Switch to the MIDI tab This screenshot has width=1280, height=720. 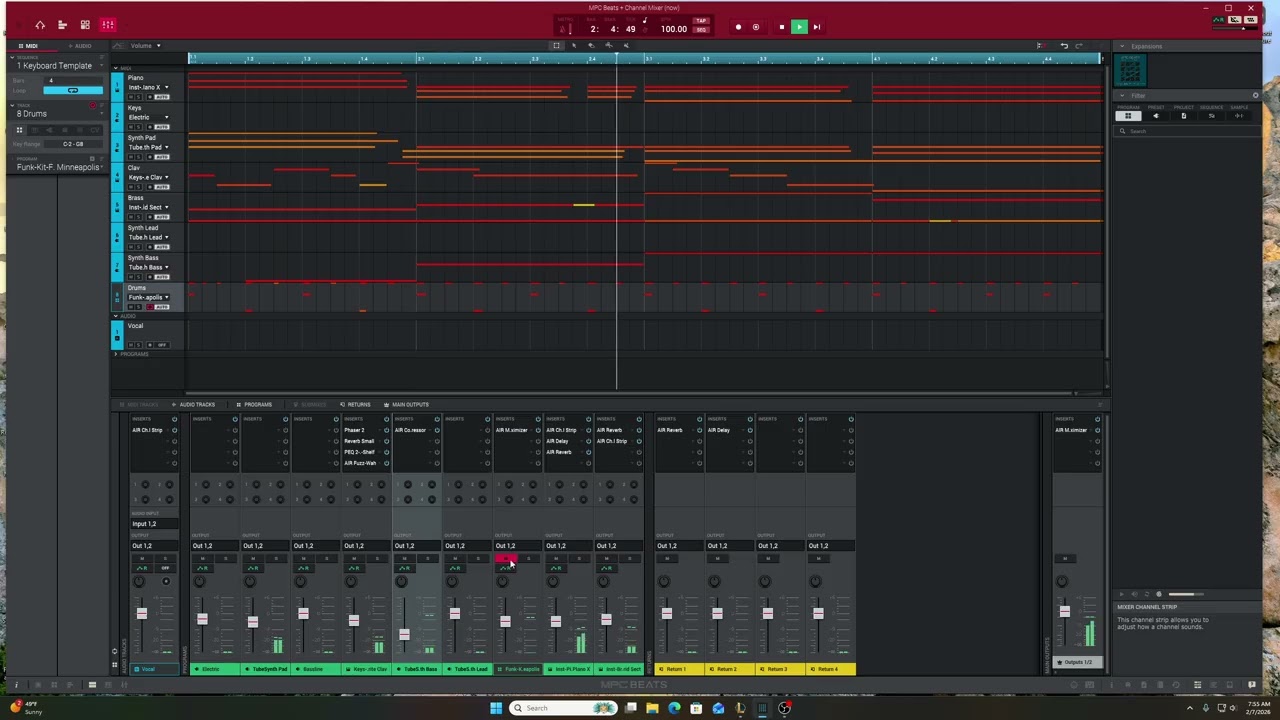(30, 46)
